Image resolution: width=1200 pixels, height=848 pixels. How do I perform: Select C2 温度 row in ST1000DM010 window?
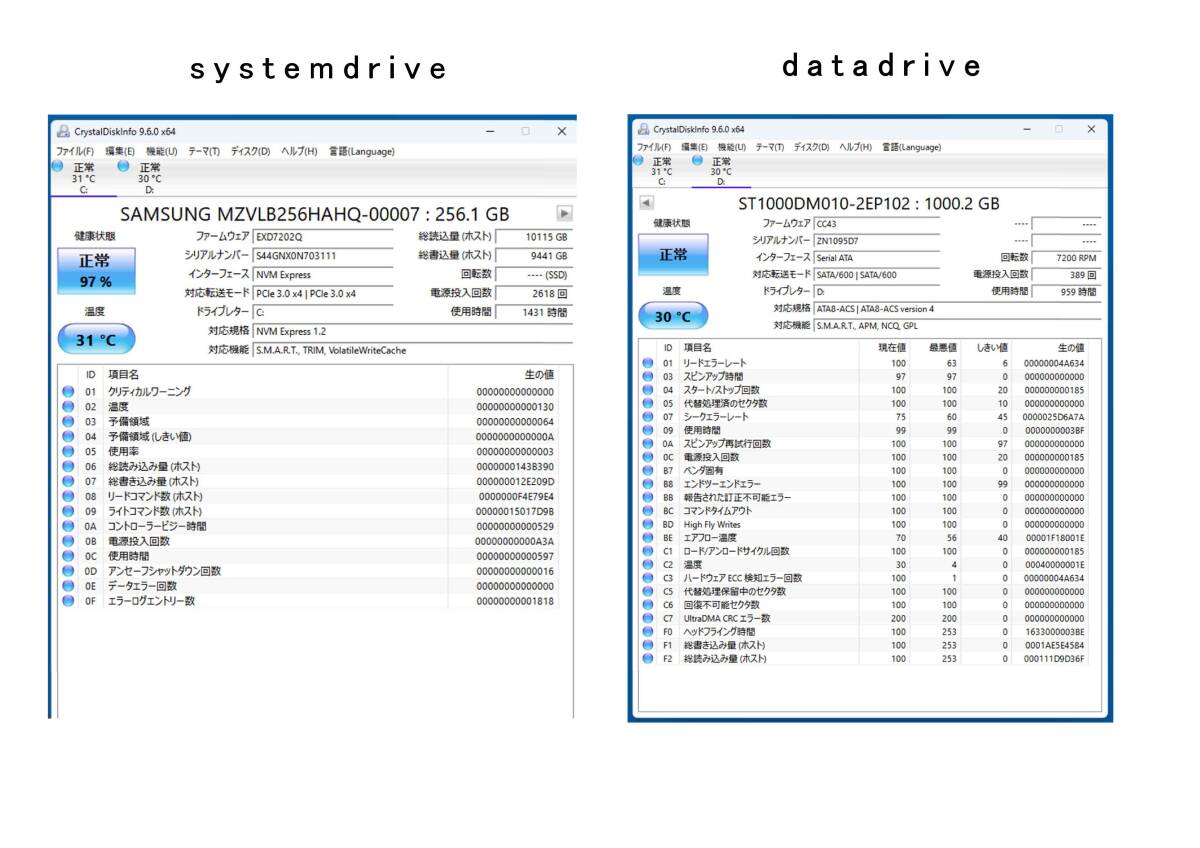(865, 565)
